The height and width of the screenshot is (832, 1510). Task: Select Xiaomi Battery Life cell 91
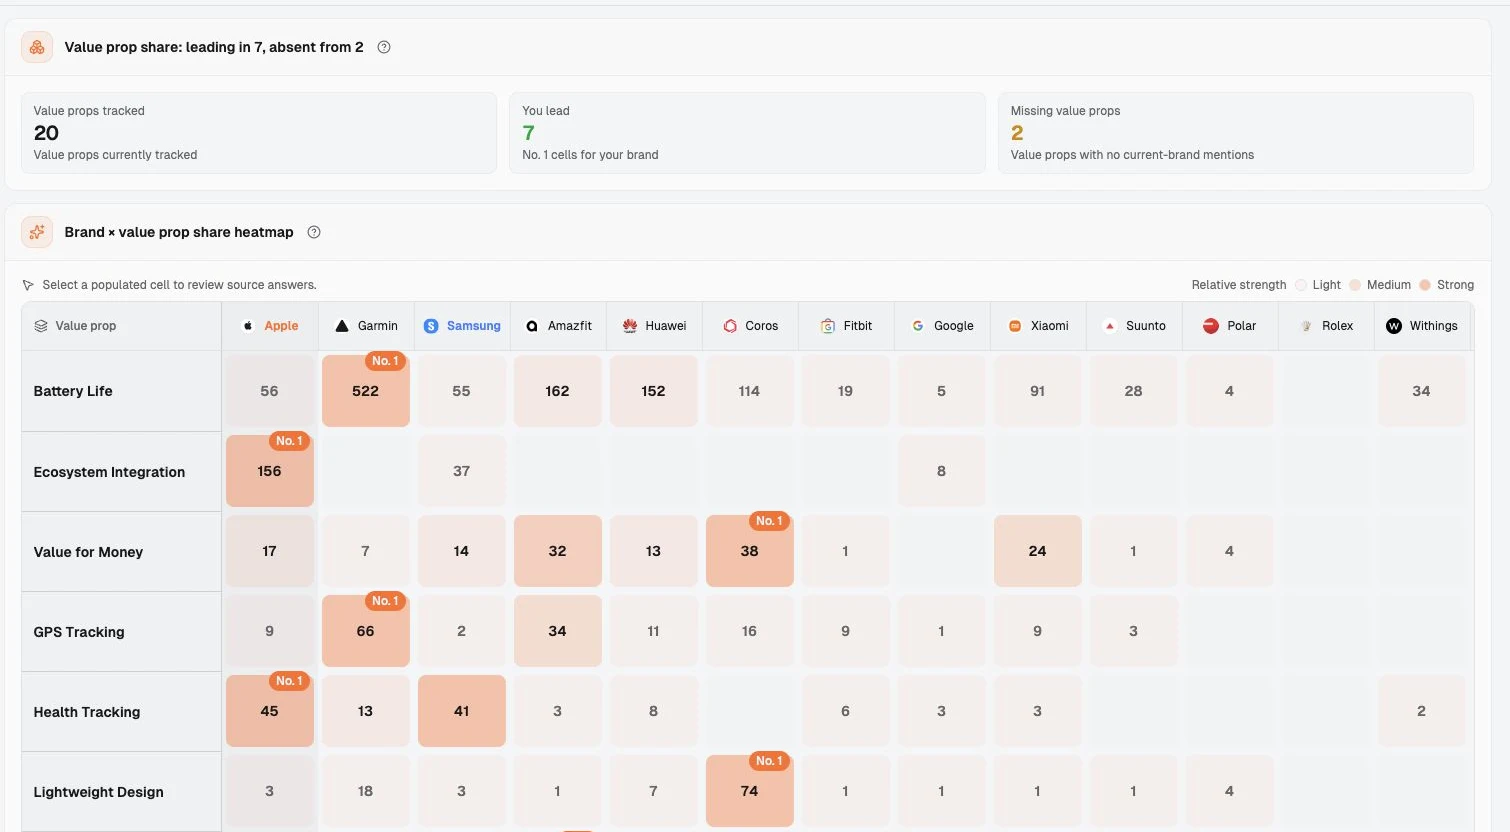click(x=1038, y=391)
